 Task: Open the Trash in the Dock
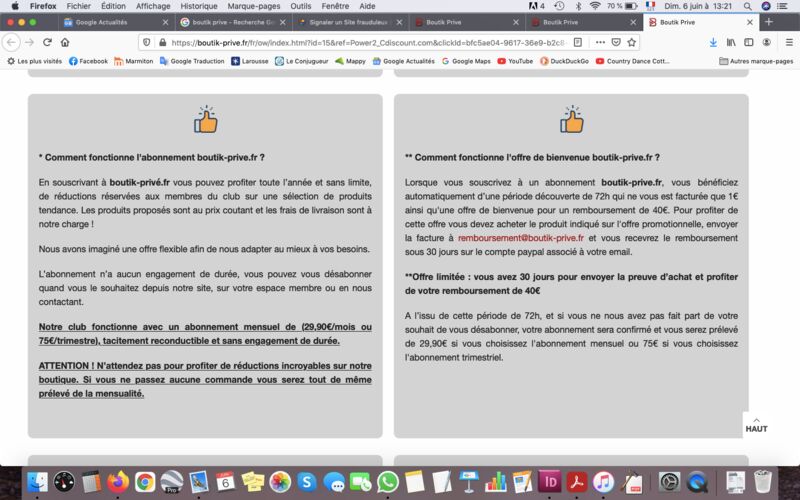tap(762, 482)
